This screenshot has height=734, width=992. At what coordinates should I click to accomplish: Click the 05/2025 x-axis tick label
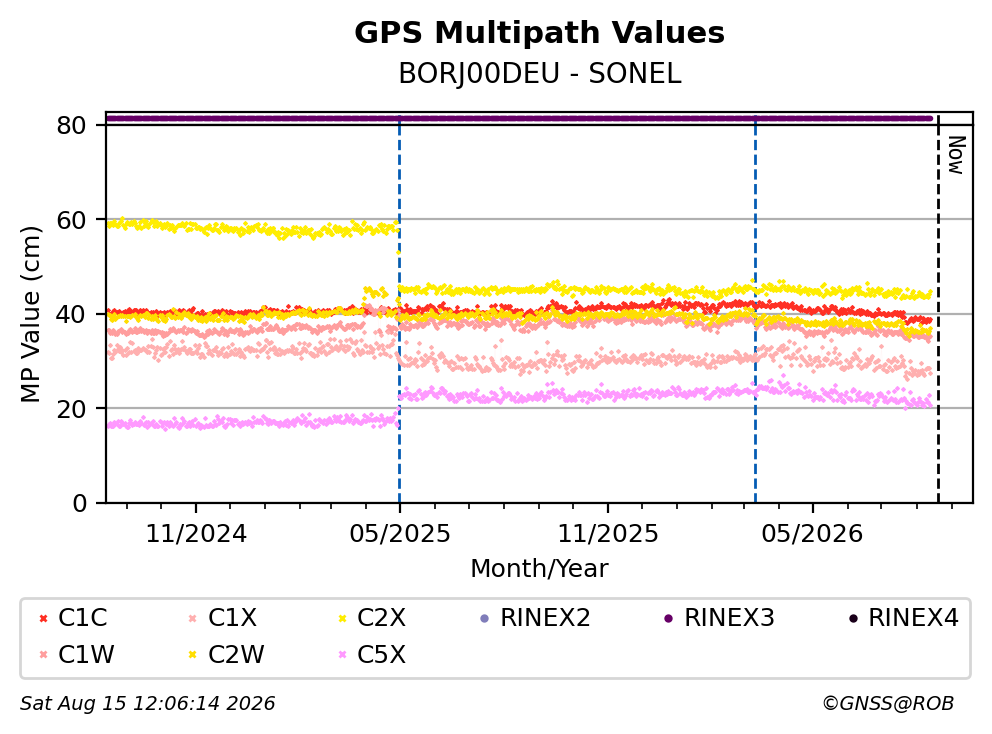click(400, 534)
